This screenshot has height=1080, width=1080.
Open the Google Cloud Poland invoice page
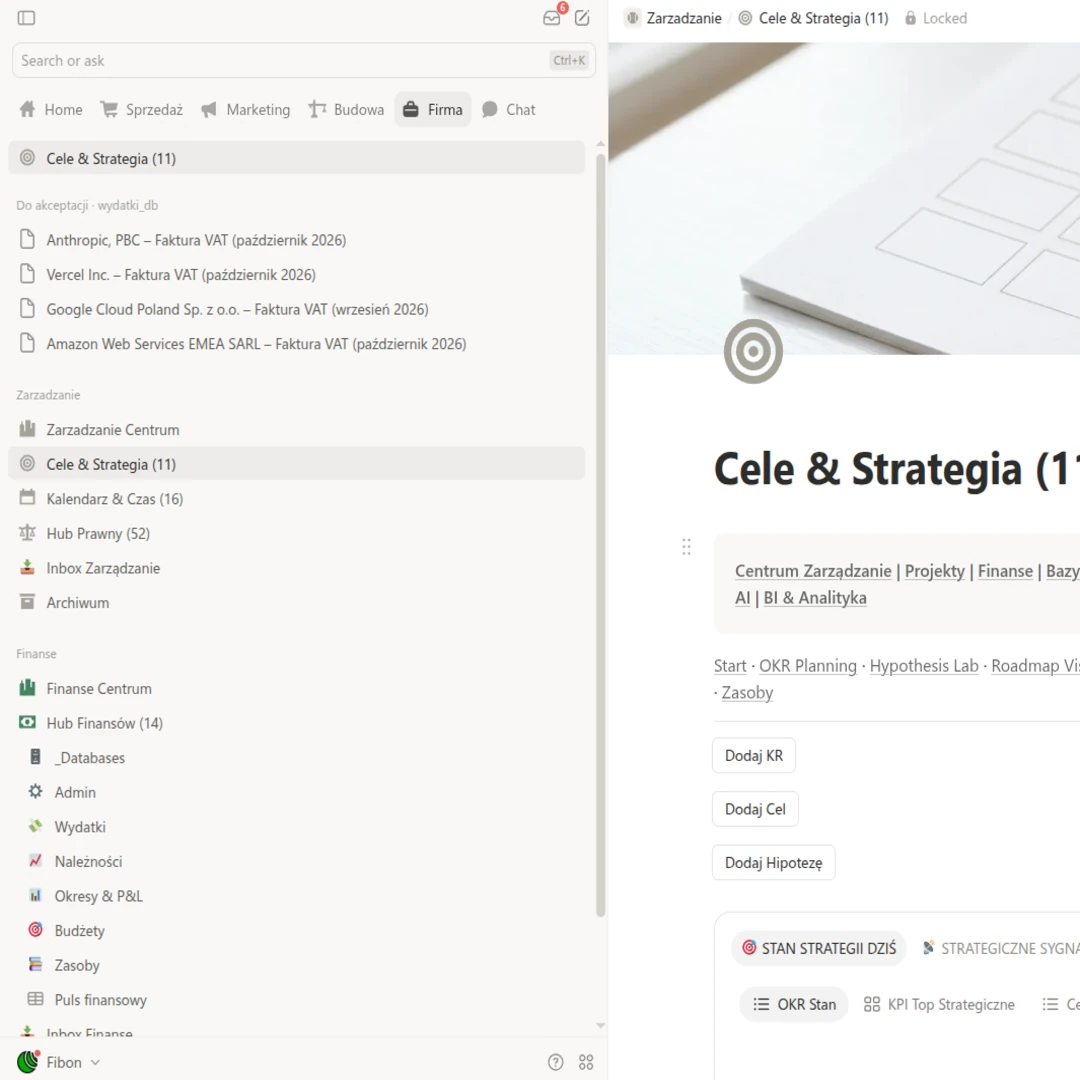point(297,309)
